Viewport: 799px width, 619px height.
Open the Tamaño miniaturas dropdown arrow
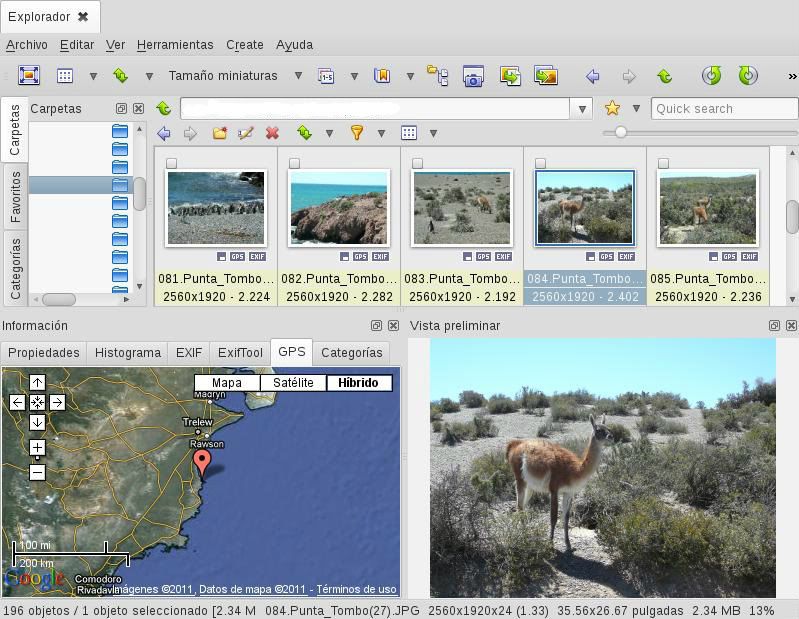click(299, 76)
